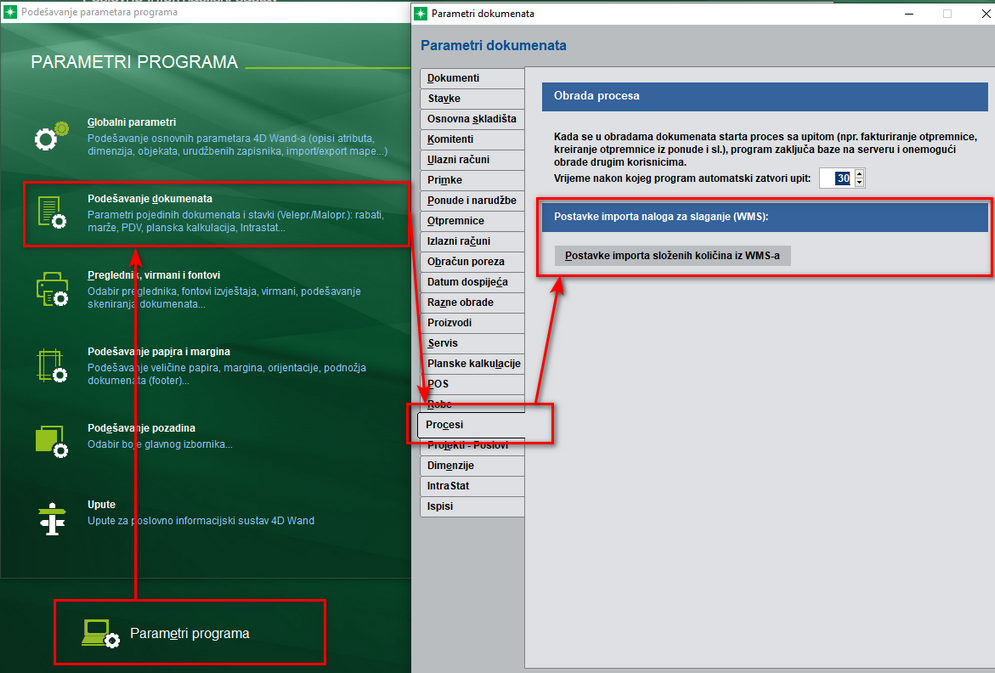The width and height of the screenshot is (995, 673).
Task: Open the Podešavanje pozadina color icon
Action: (x=51, y=441)
